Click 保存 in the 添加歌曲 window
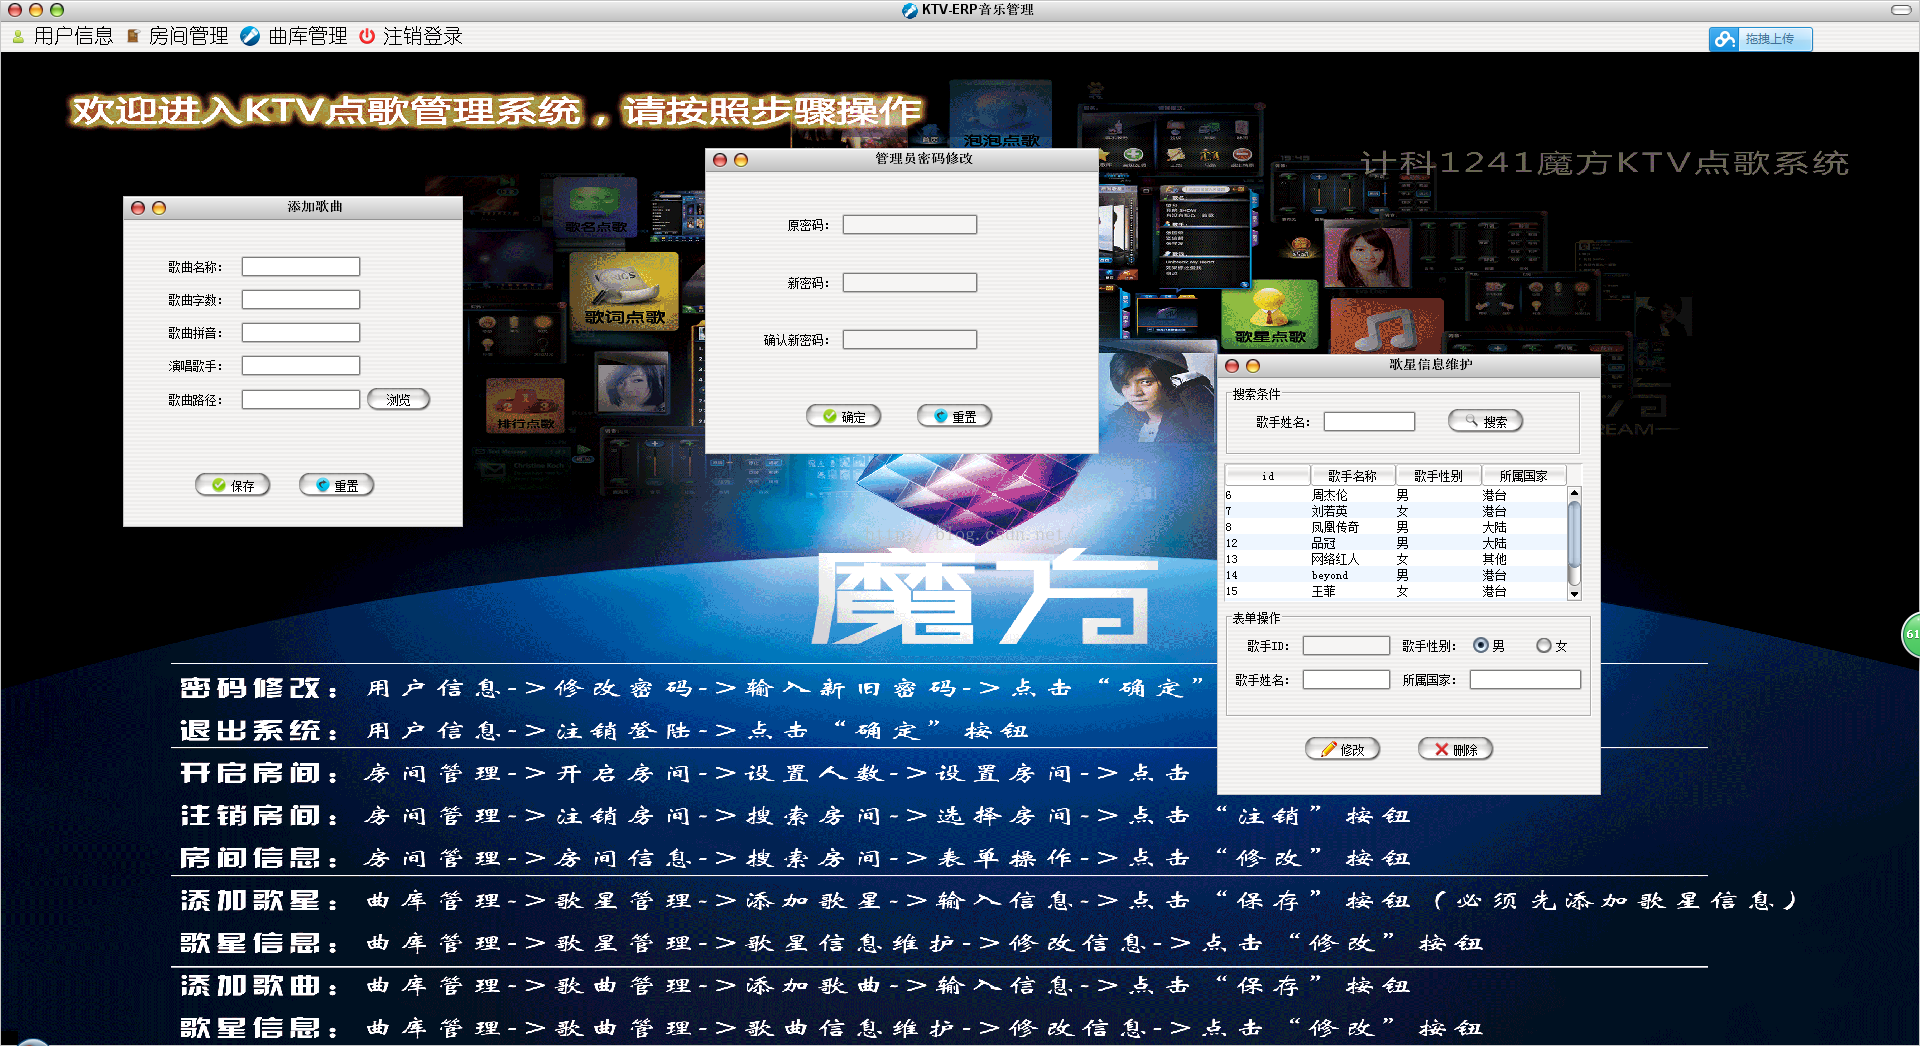 click(233, 485)
